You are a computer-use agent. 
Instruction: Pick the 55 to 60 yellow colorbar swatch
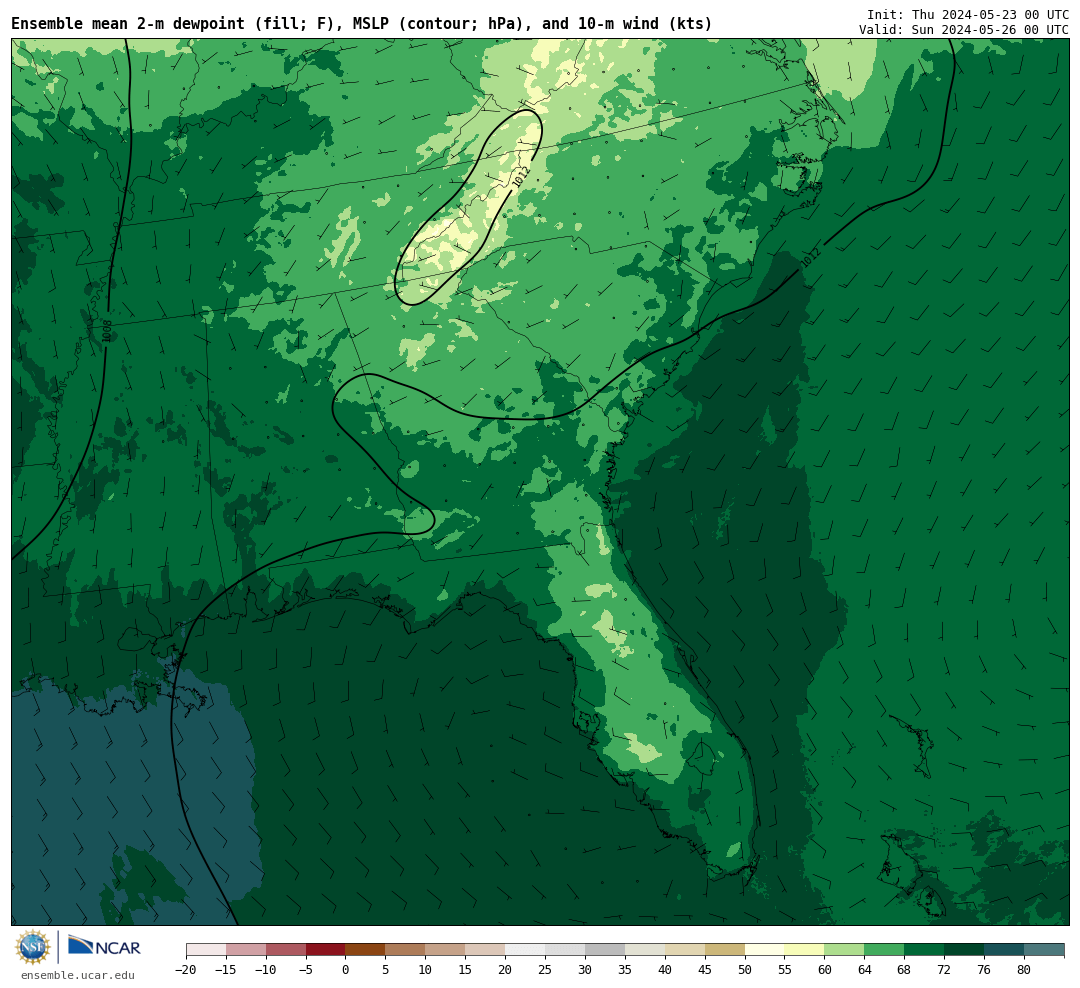[804, 950]
